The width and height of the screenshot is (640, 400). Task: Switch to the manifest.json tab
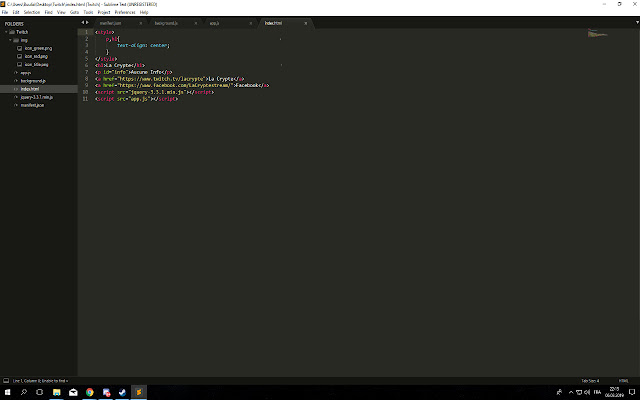[x=111, y=21]
